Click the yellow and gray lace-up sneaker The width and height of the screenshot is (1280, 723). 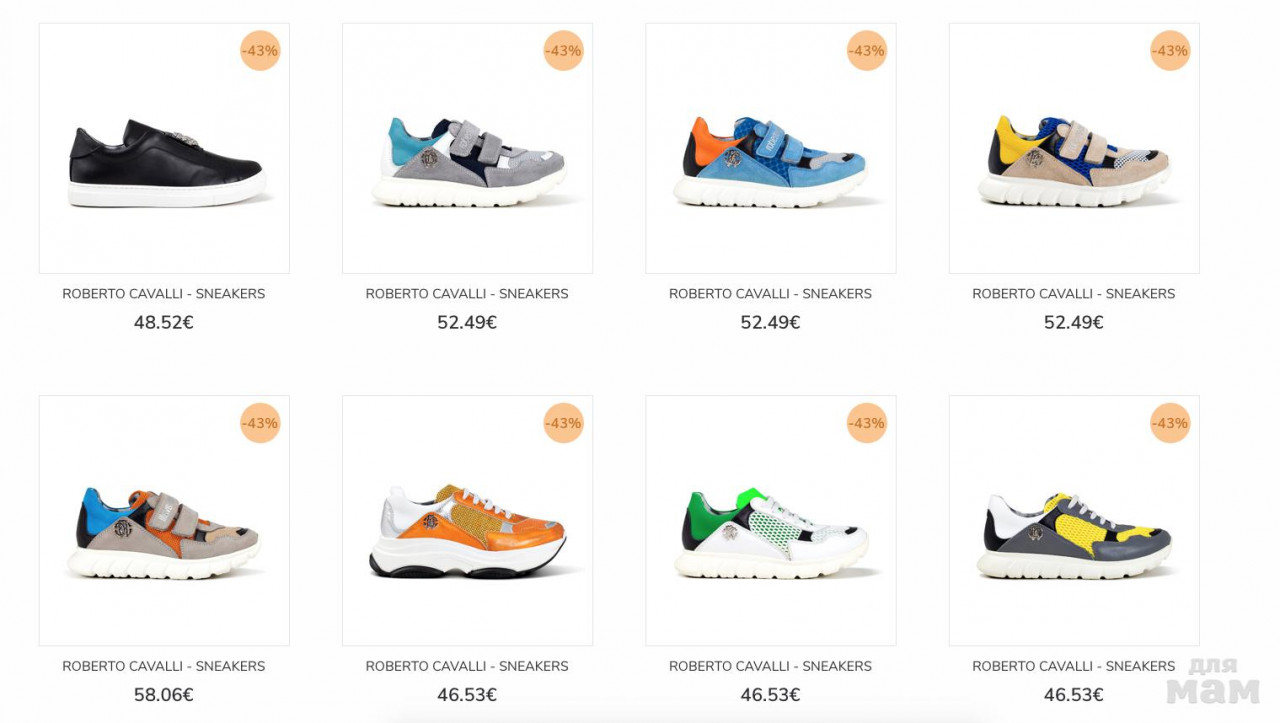[x=1074, y=533]
